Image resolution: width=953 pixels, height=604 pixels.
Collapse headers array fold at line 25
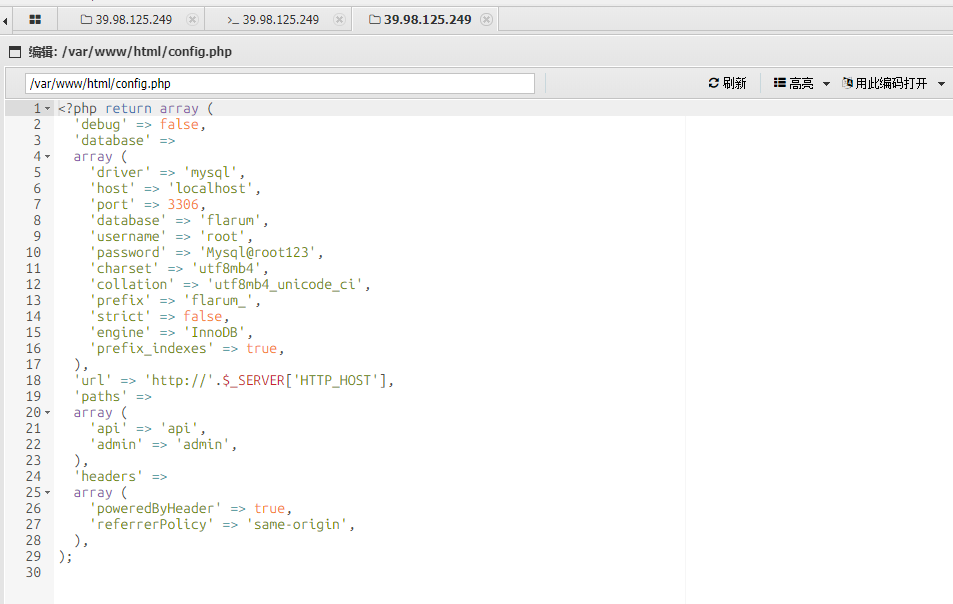pos(47,492)
